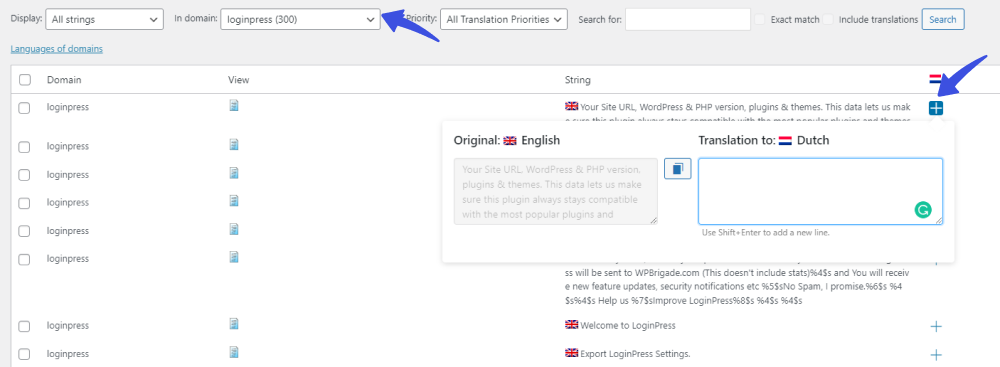Tick the 'Include translations' checkbox
This screenshot has width=1000, height=367.
[828, 20]
